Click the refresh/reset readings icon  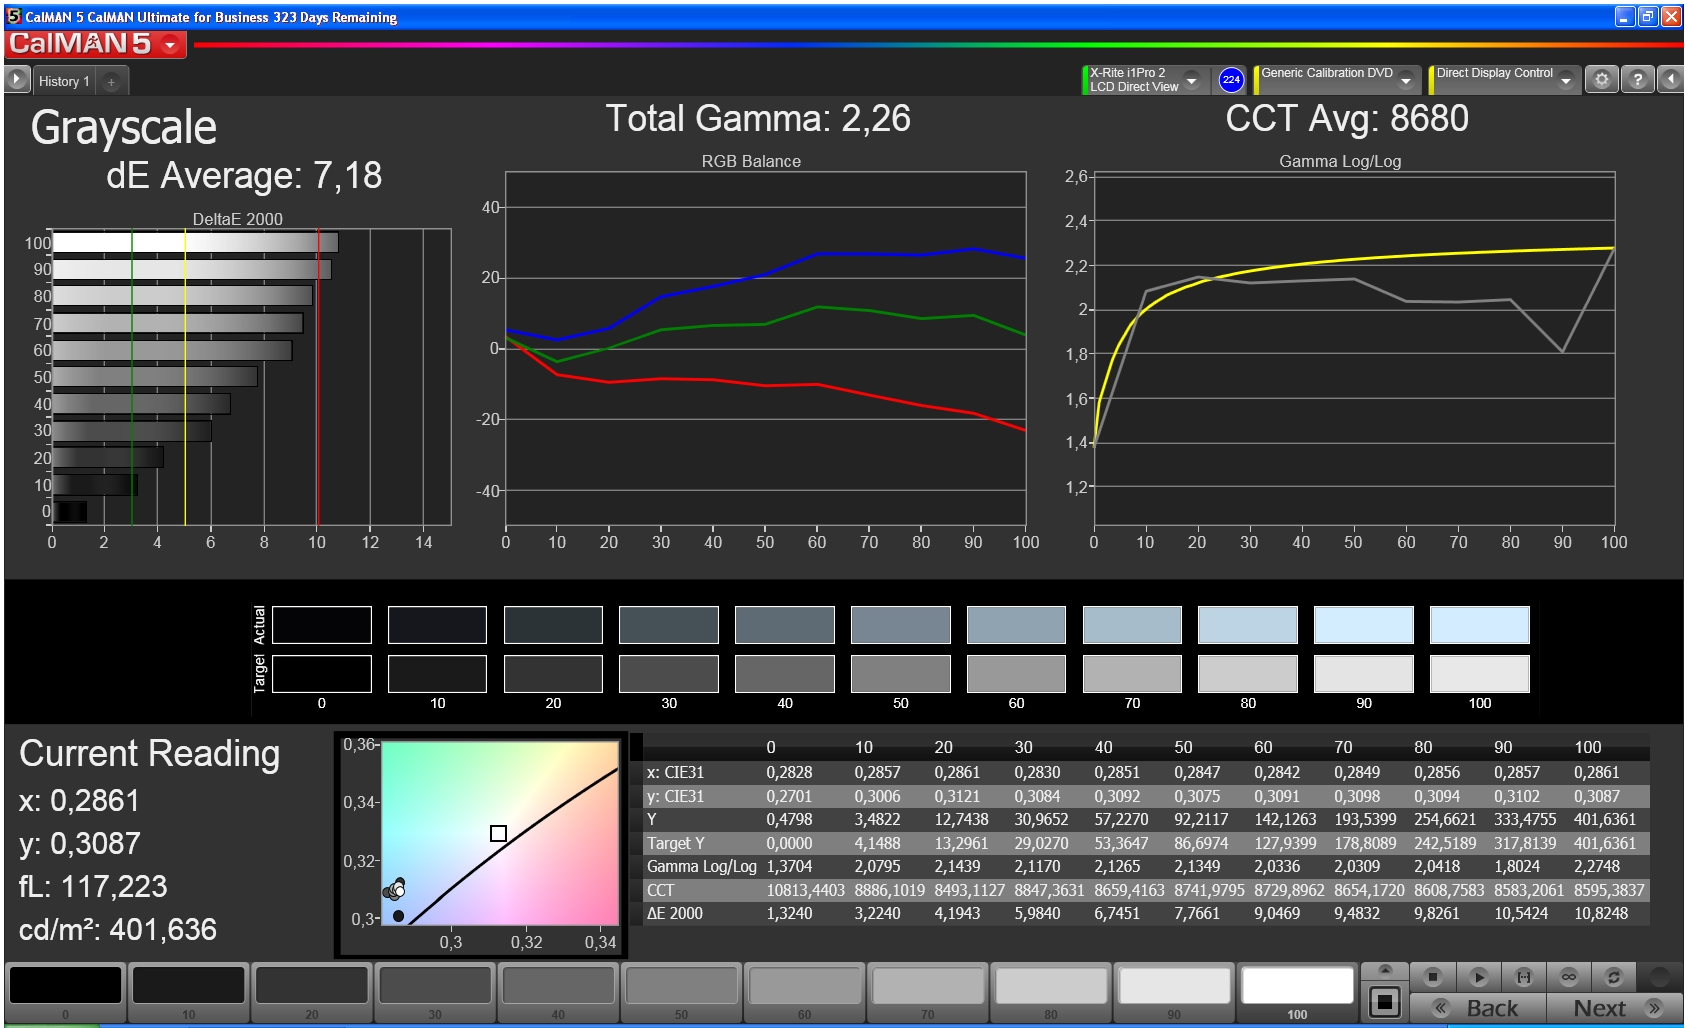(x=1613, y=976)
